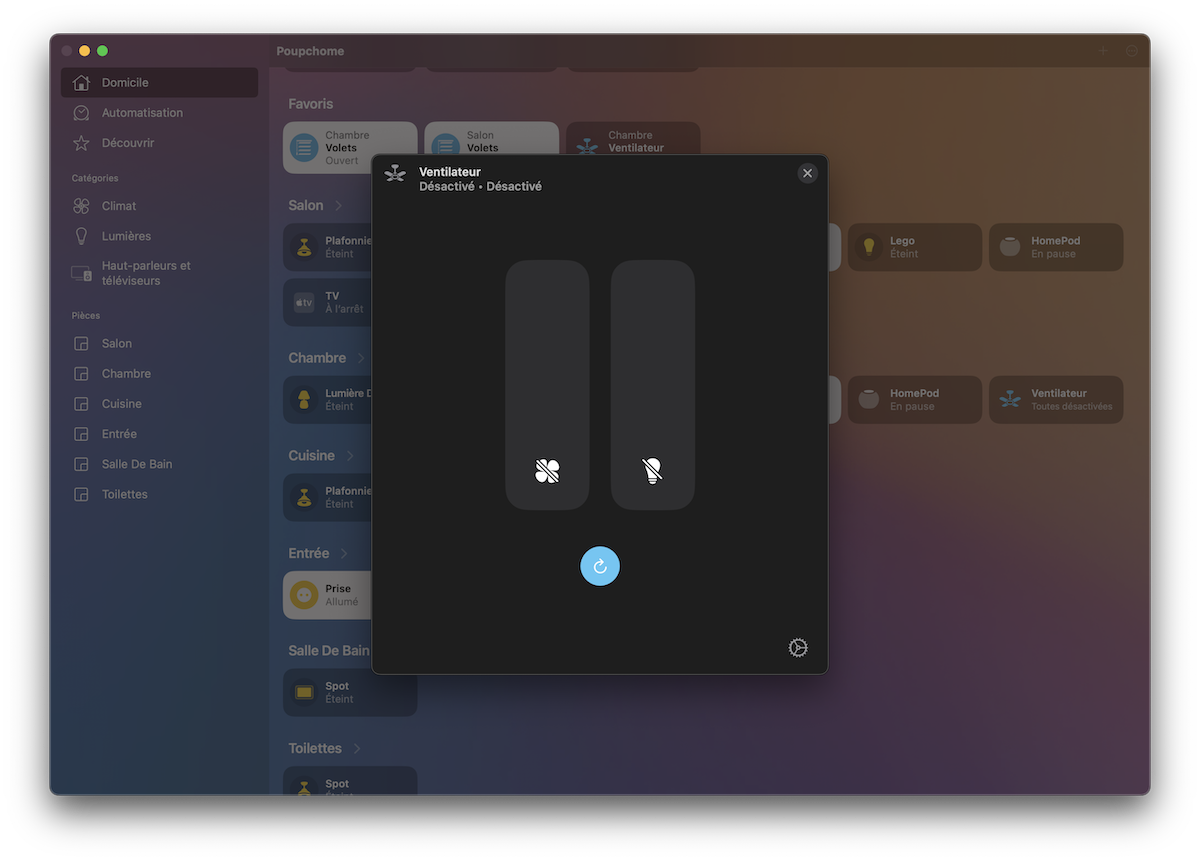
Task: Open Ventilateur accessory settings gear
Action: 797,648
